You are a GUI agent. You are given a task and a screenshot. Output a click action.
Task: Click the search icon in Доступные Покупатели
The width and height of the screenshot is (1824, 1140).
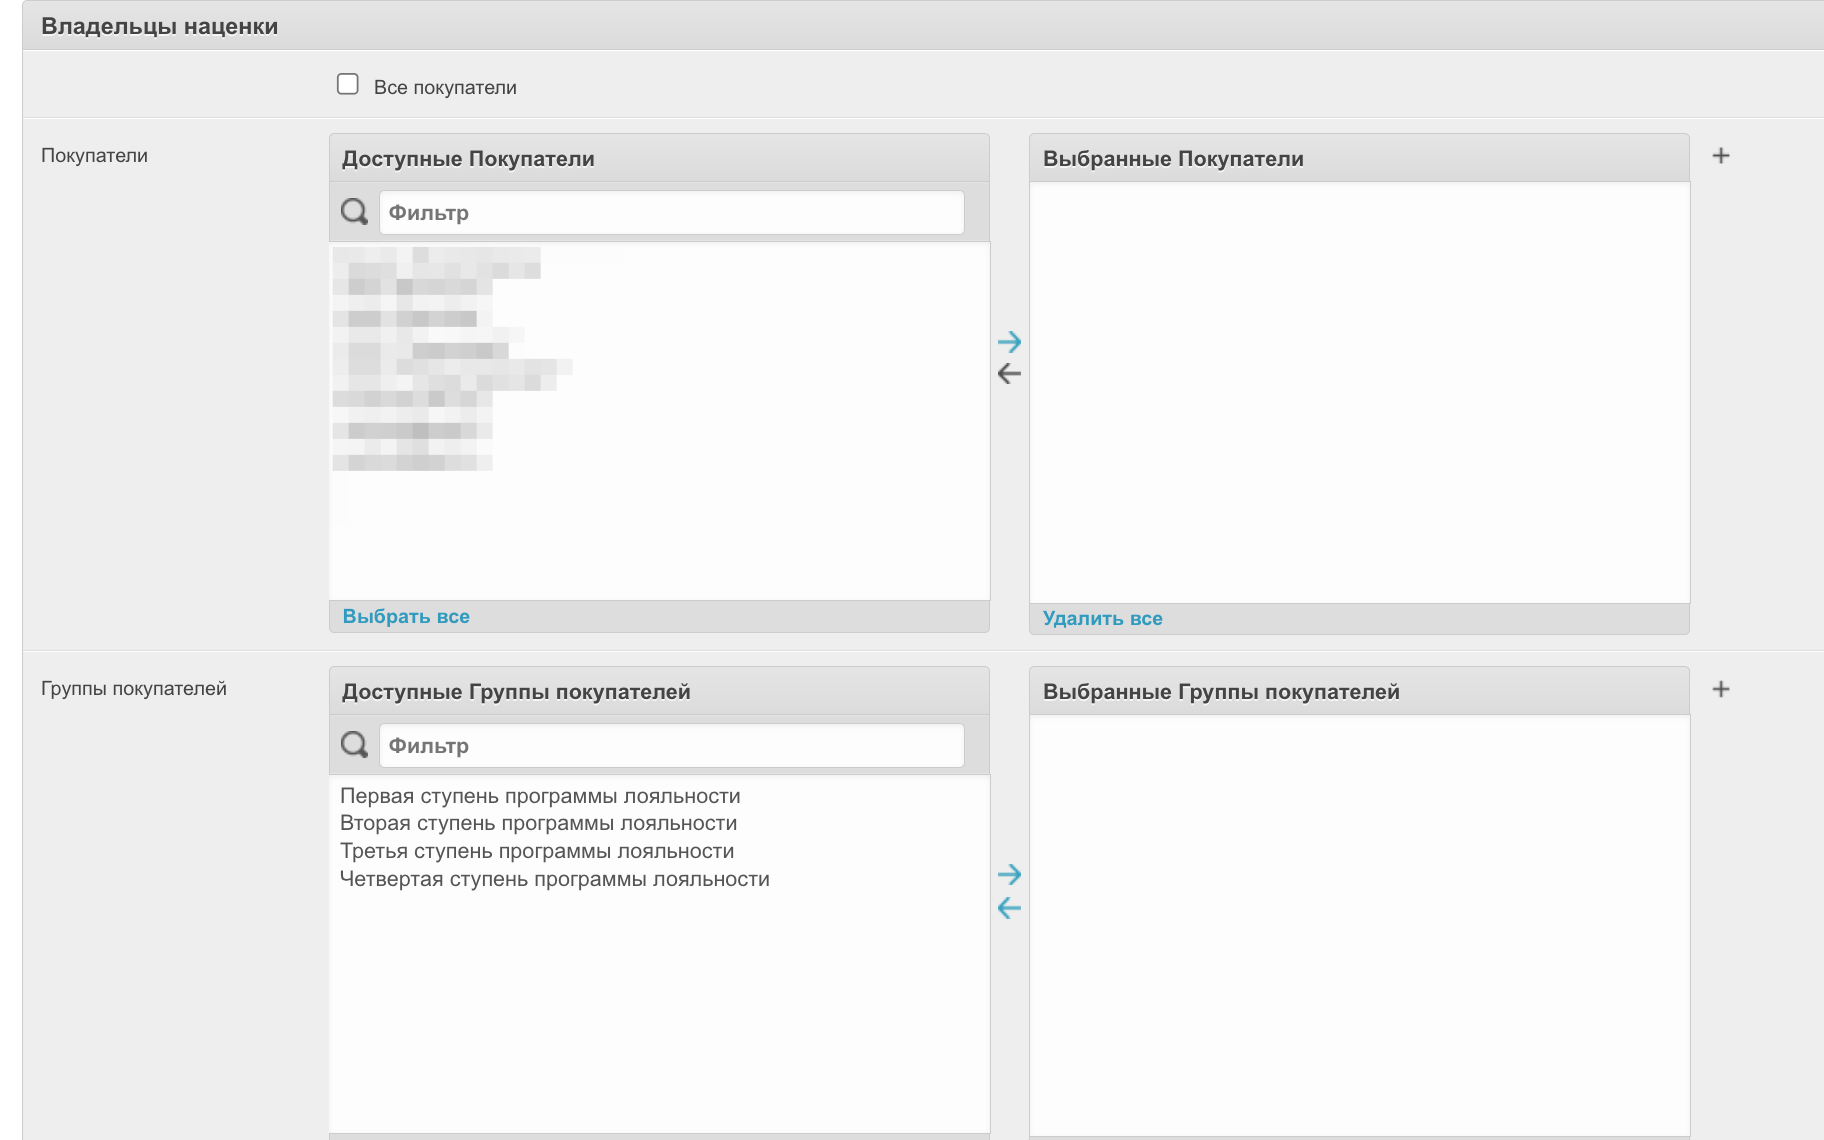(354, 212)
